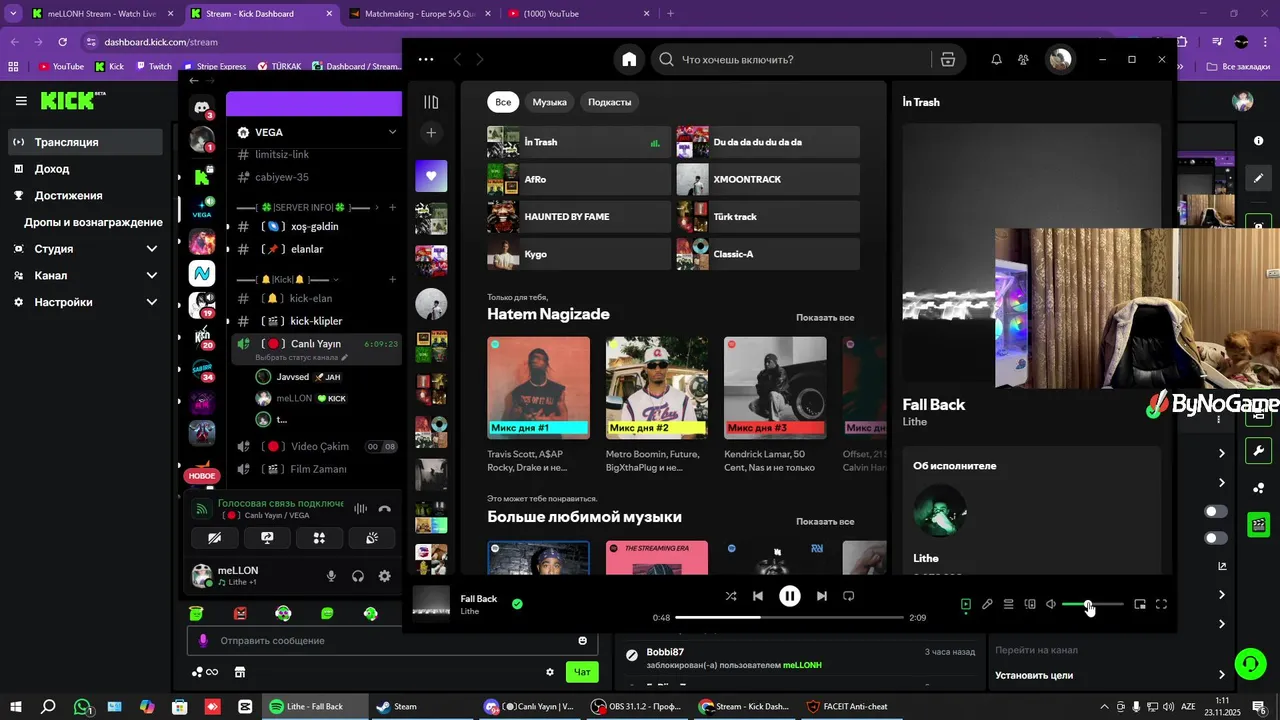Open Discord direct messages home icon
This screenshot has width=1280, height=720.
tap(202, 107)
